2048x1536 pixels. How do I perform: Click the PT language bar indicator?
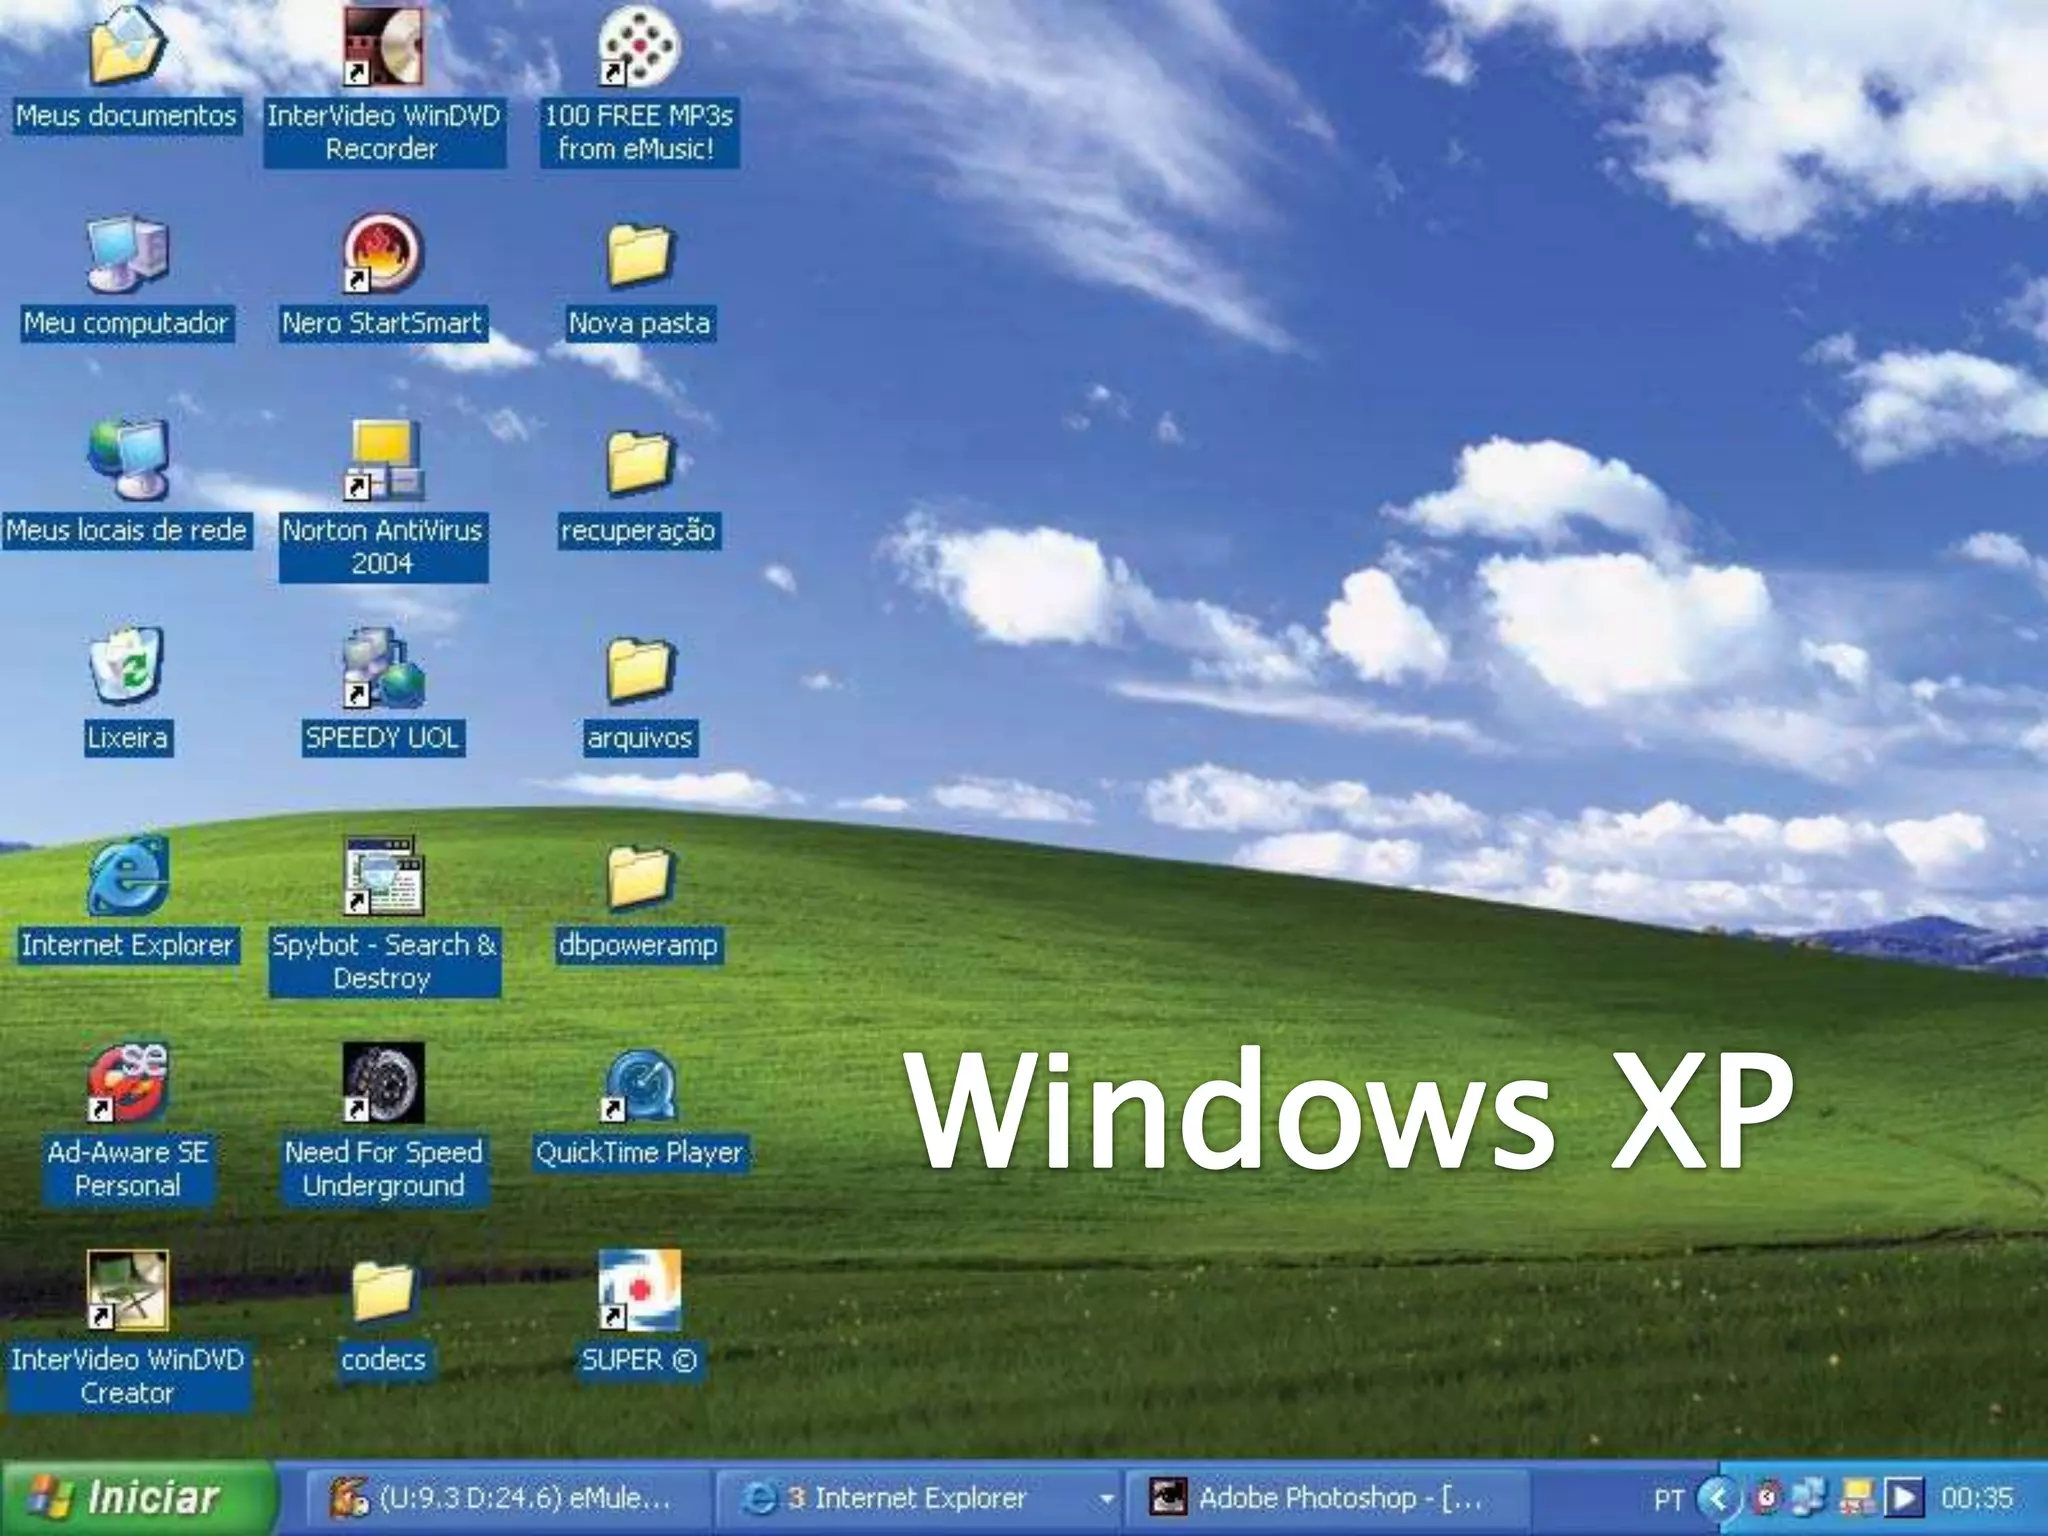pyautogui.click(x=1667, y=1499)
